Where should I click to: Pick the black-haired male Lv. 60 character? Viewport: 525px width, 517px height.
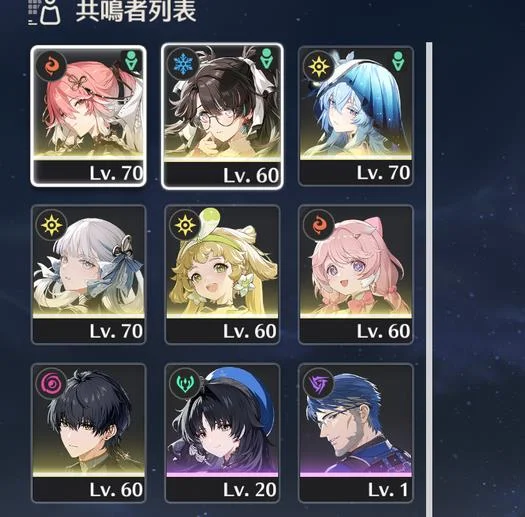coord(88,433)
